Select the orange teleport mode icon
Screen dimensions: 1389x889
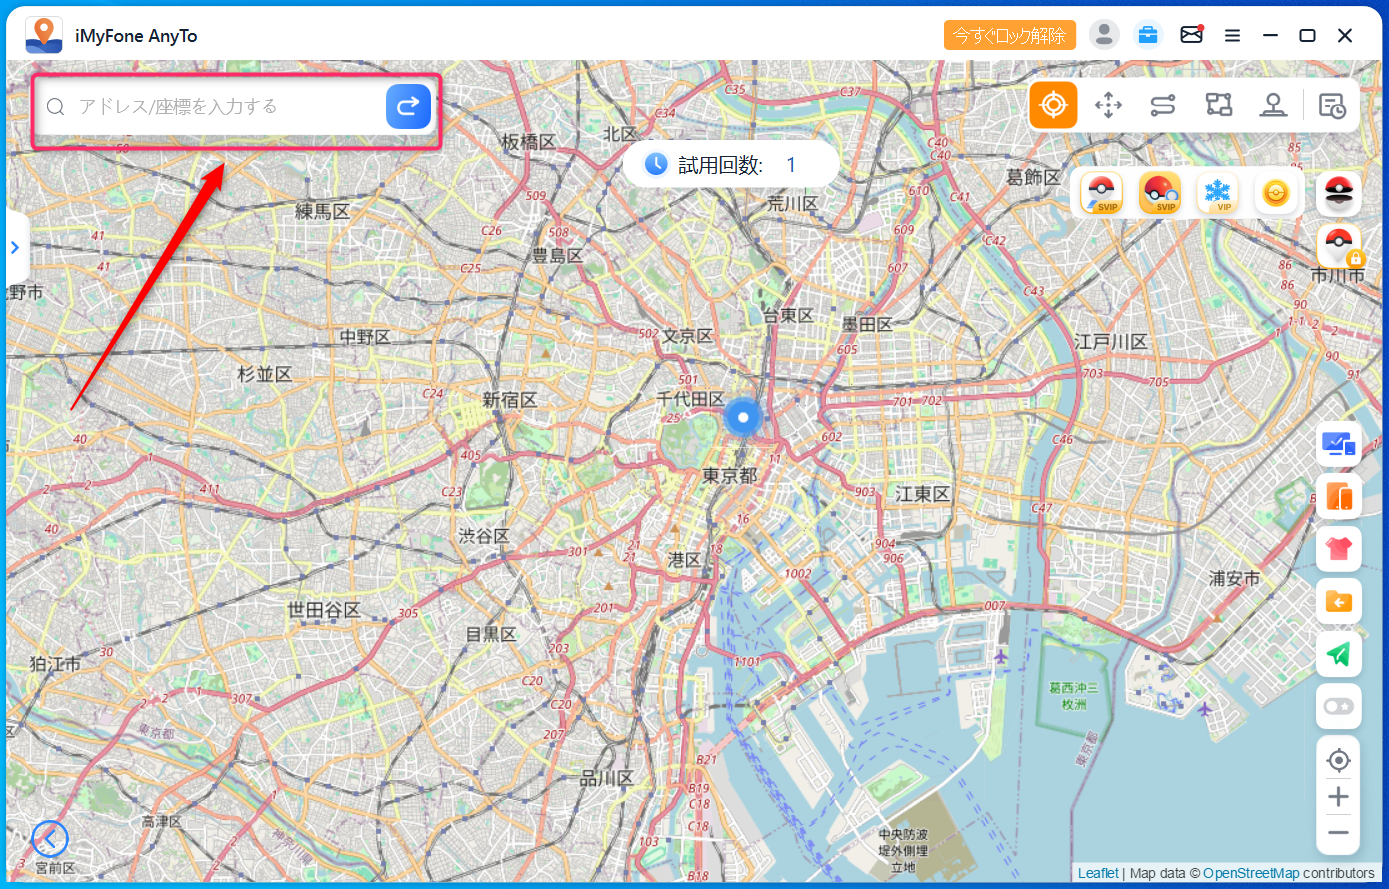point(1053,105)
